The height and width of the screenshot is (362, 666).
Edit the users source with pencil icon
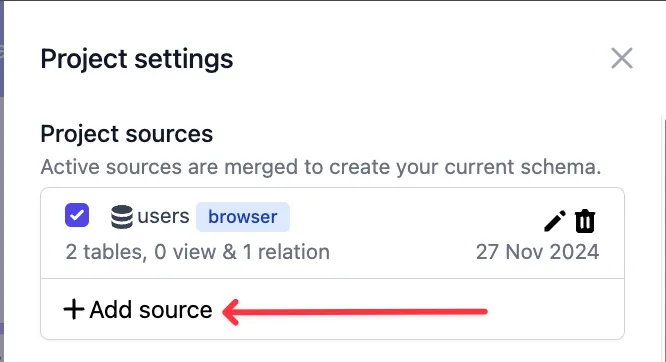[555, 221]
